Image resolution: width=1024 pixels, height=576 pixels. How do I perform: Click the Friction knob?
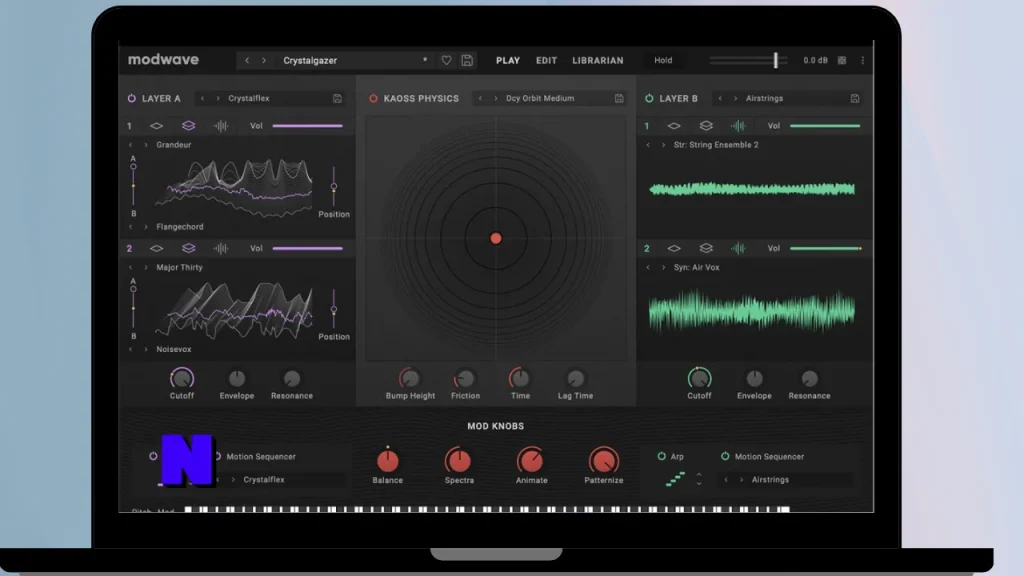pyautogui.click(x=465, y=379)
